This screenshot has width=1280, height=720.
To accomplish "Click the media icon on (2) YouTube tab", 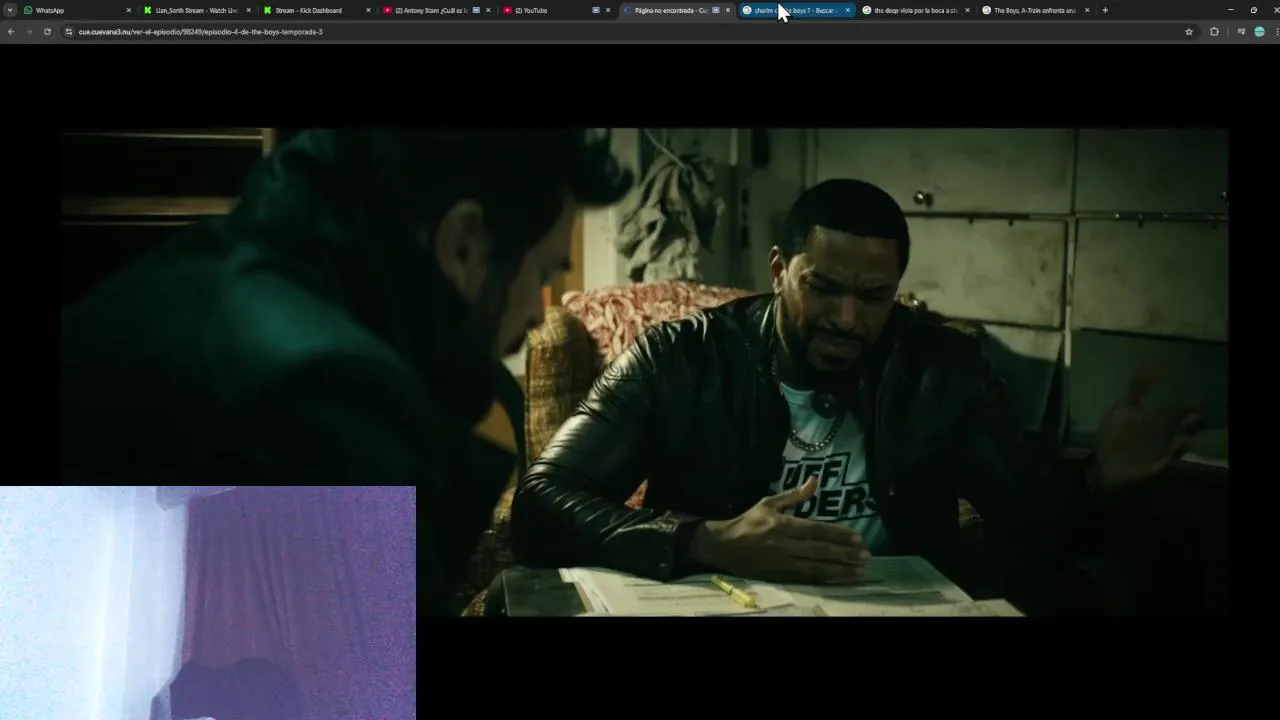I will point(596,10).
